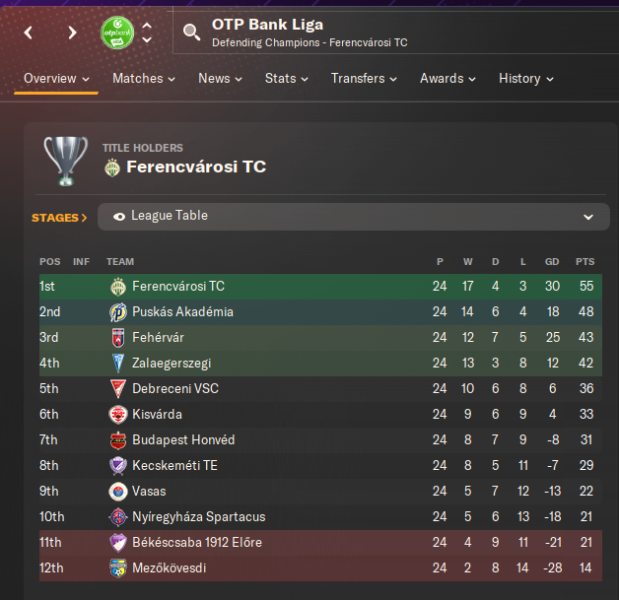The height and width of the screenshot is (600, 619).
Task: Expand the Transfers menu
Action: coord(363,78)
